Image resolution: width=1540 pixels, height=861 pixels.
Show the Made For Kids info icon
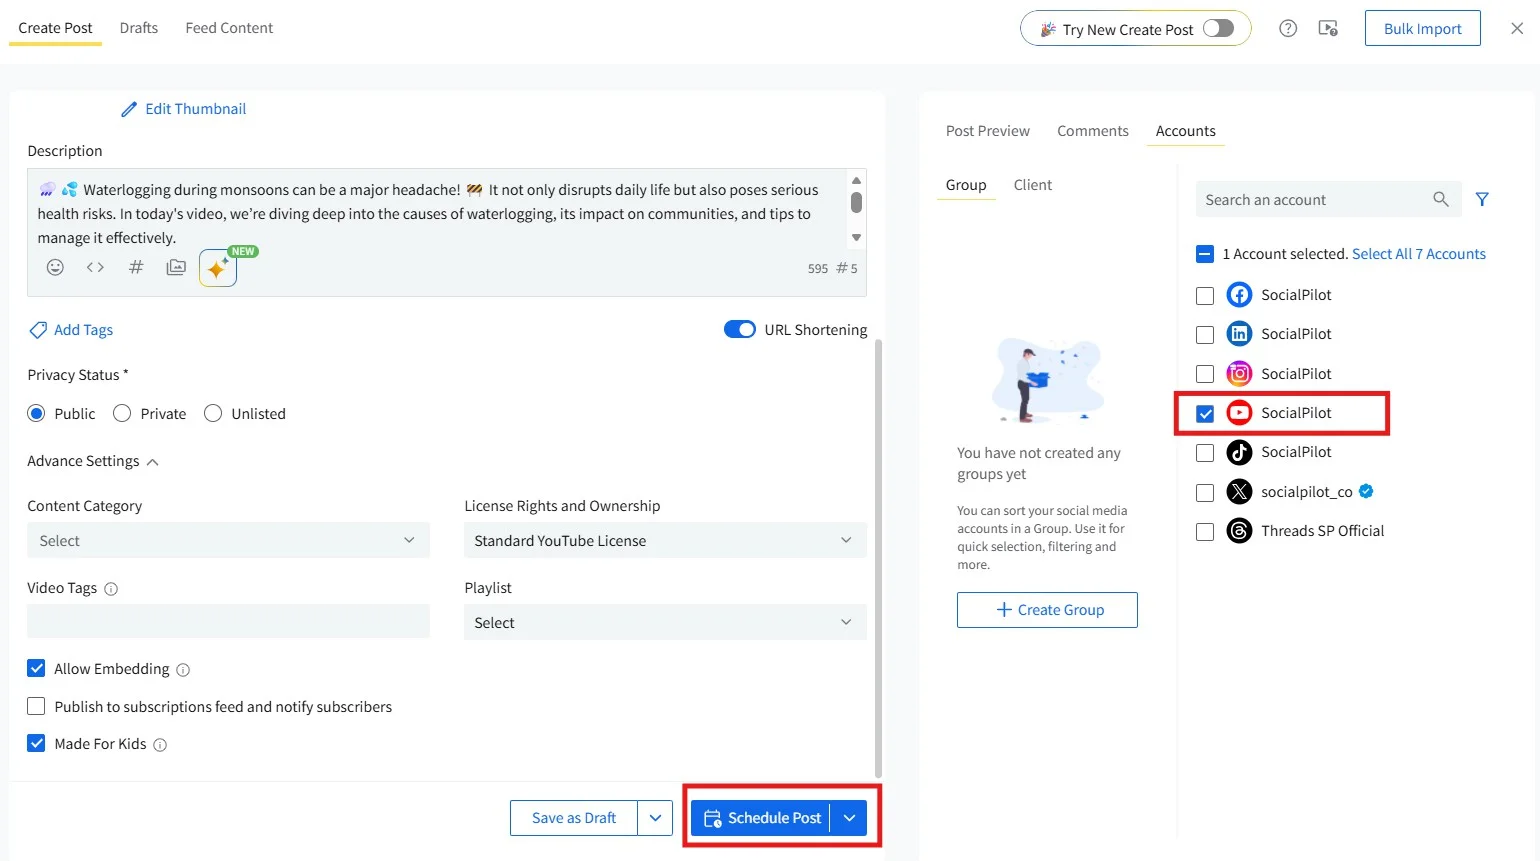[x=160, y=745]
